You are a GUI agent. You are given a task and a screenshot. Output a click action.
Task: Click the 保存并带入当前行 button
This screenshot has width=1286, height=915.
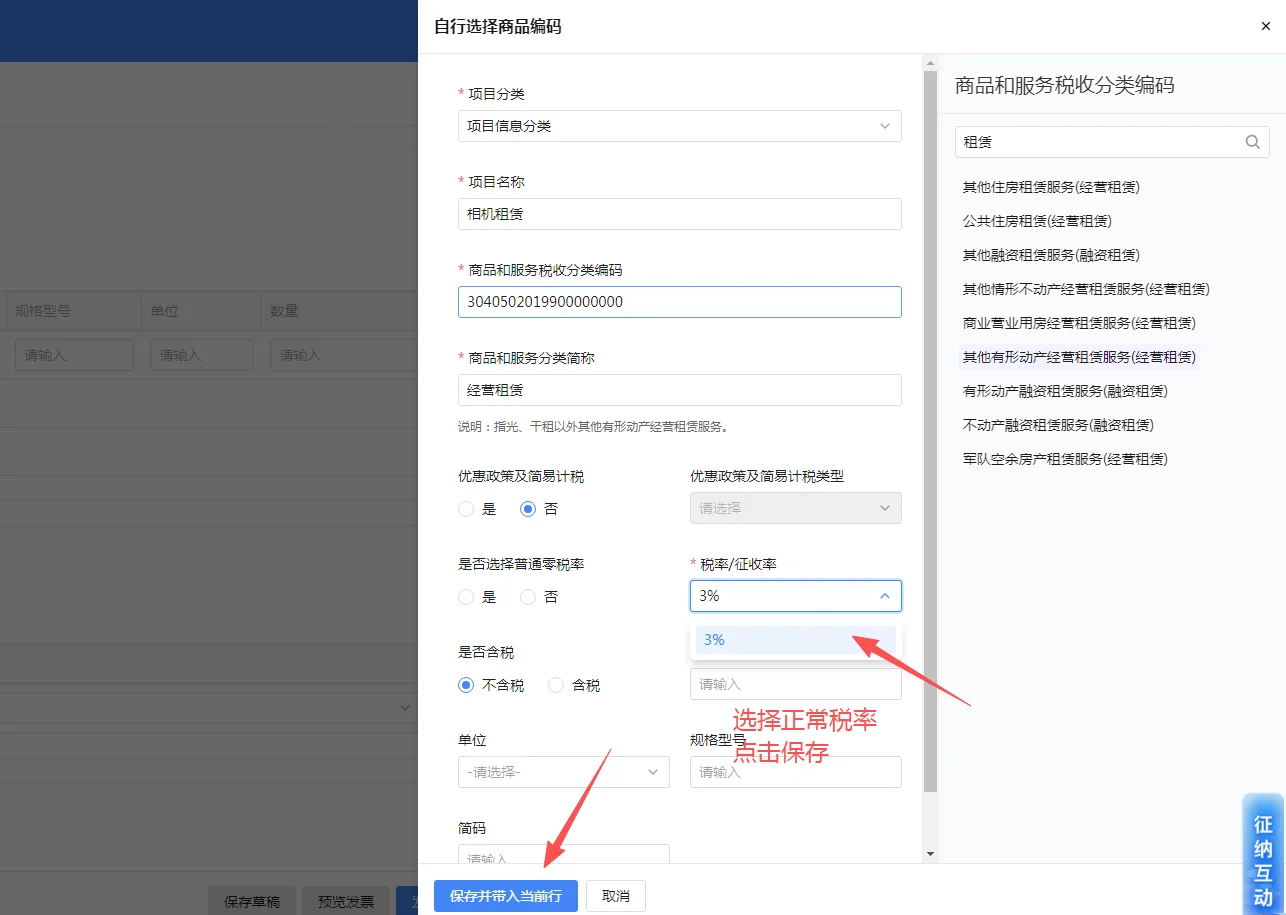(505, 896)
